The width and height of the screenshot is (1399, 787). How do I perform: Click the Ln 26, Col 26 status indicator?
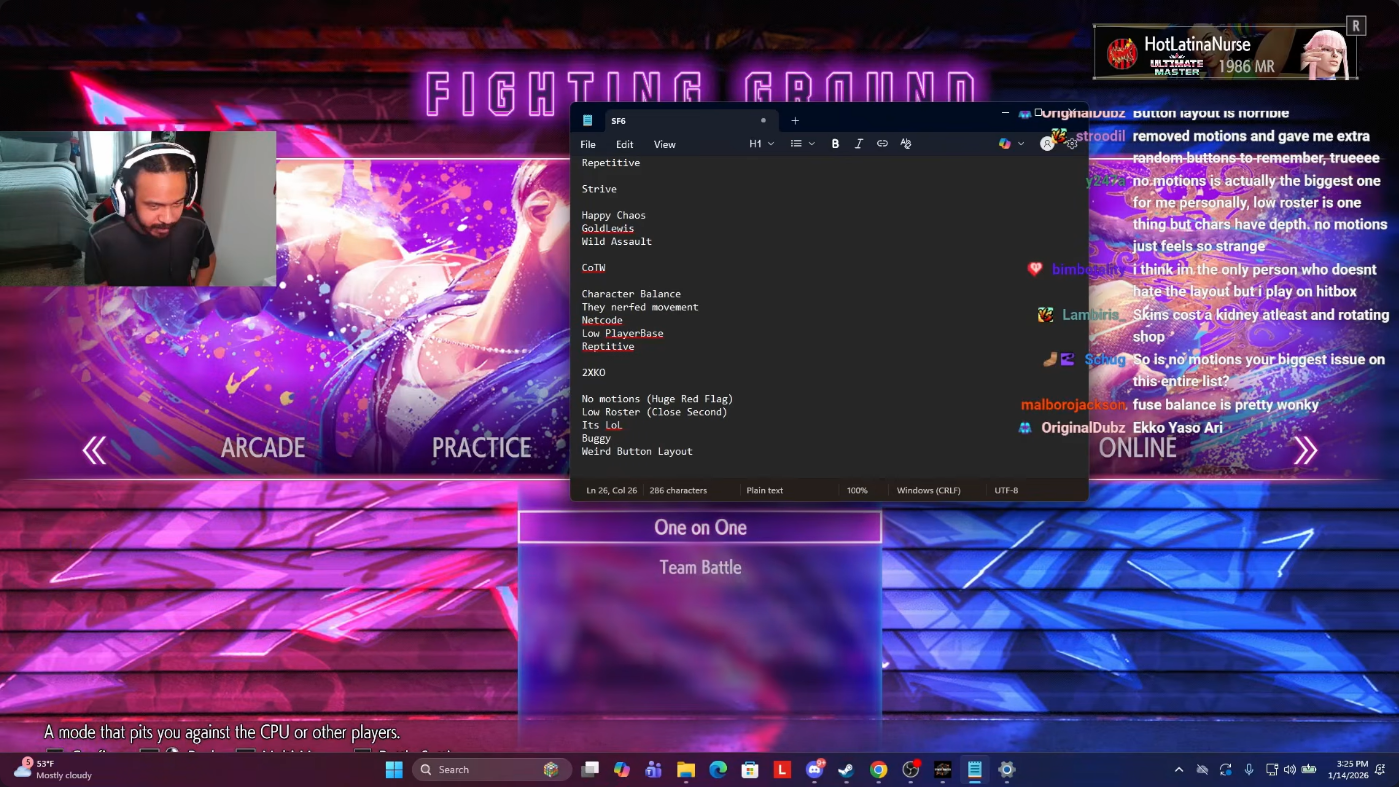coord(611,491)
